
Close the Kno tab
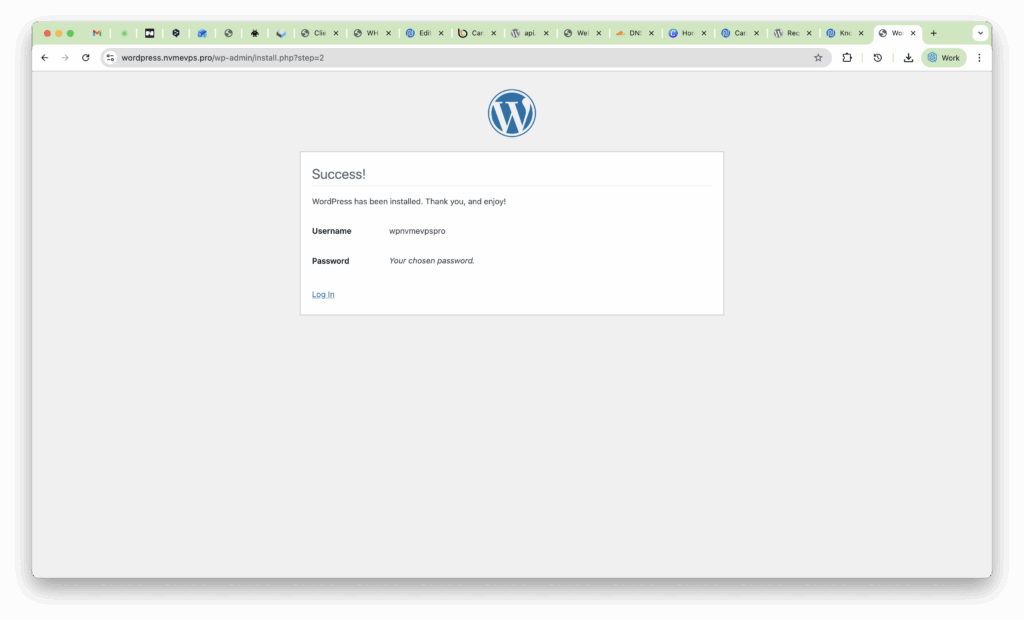[x=860, y=33]
